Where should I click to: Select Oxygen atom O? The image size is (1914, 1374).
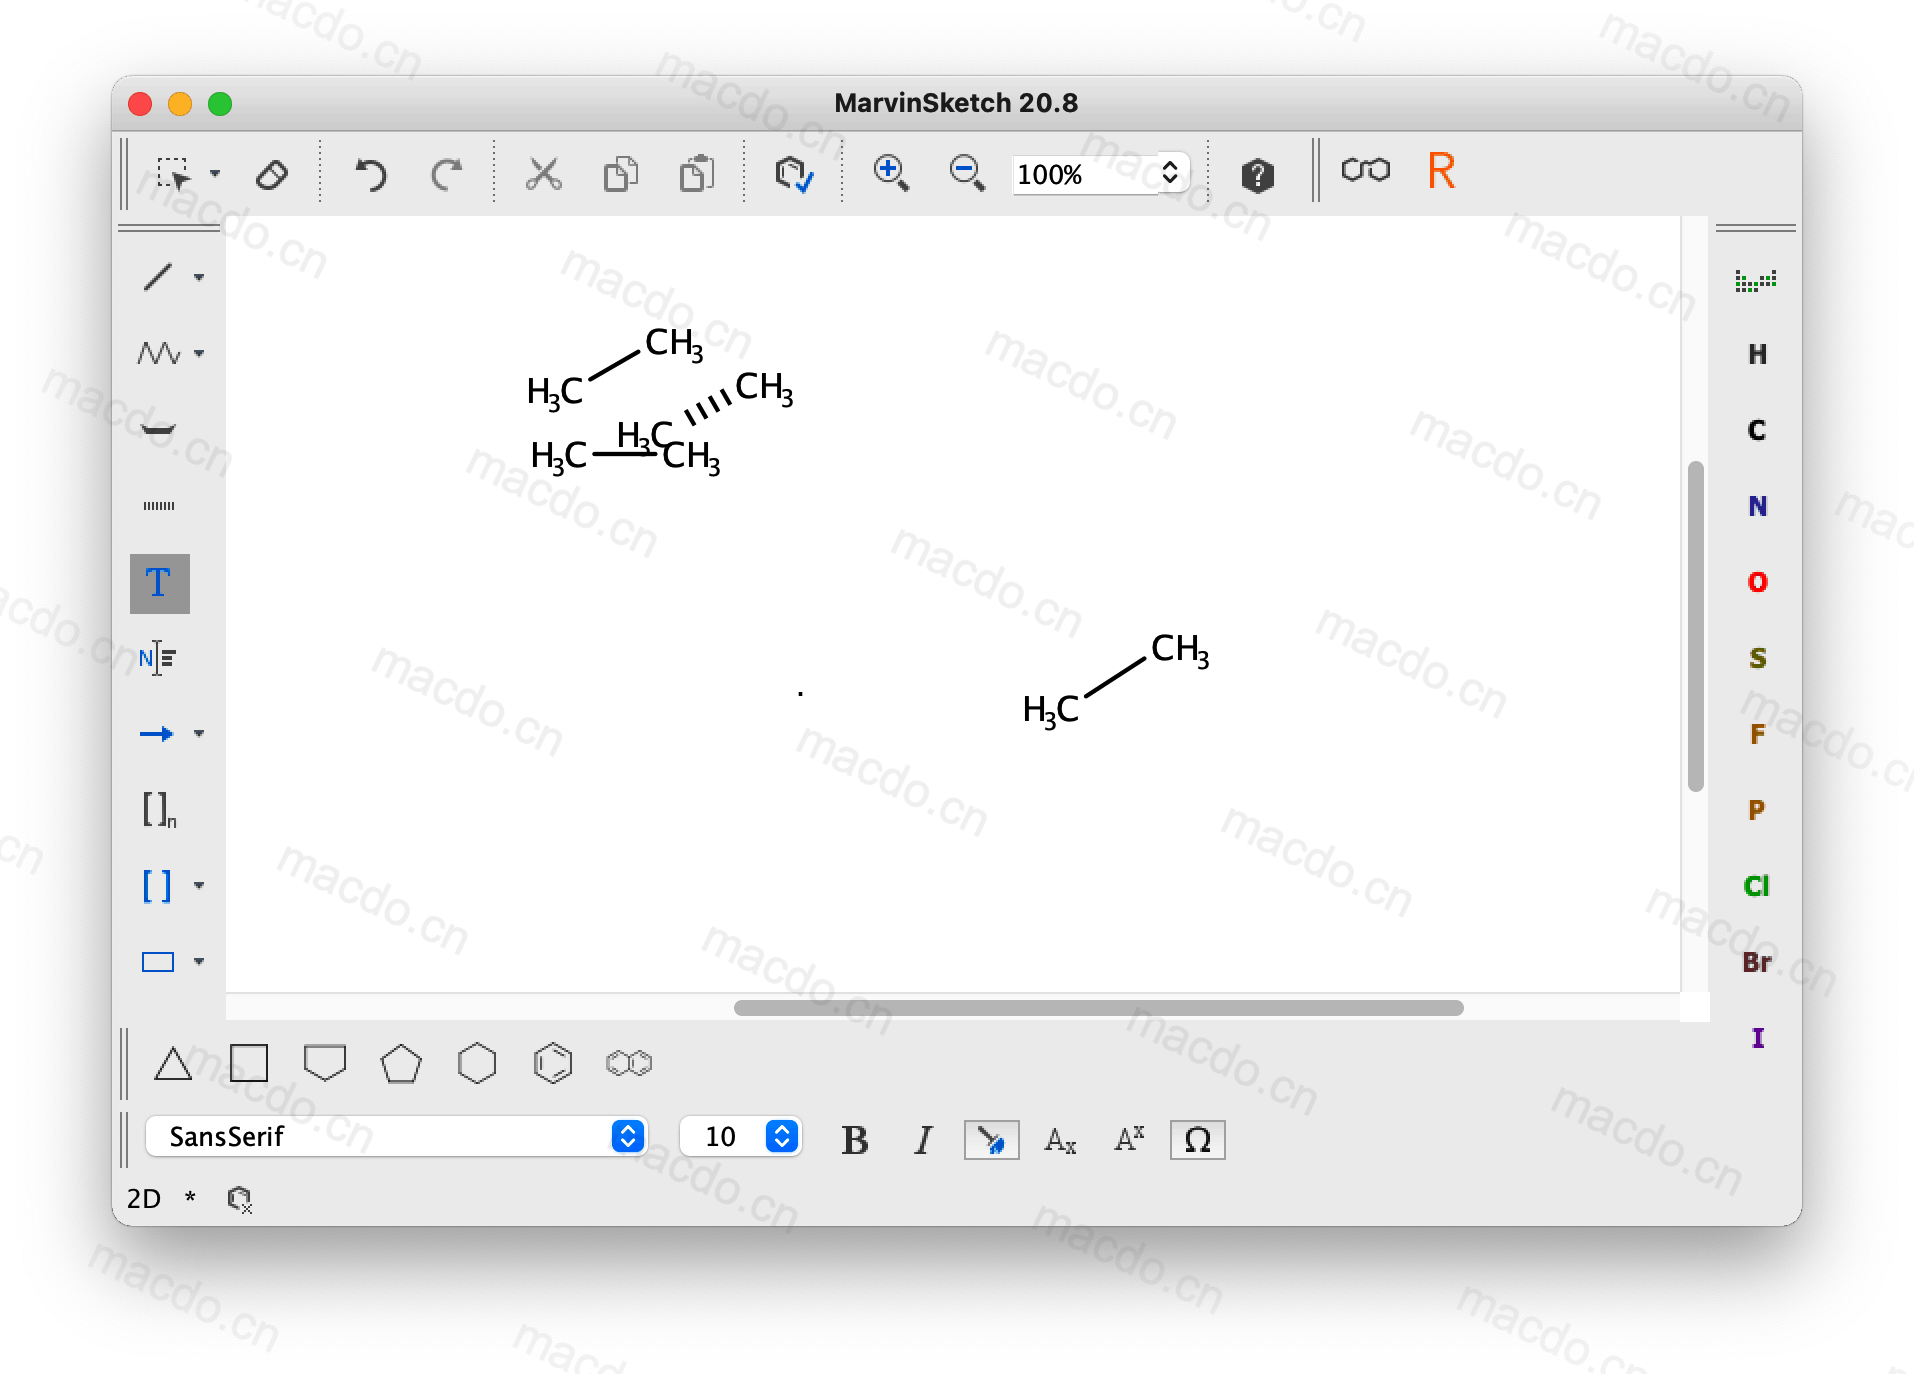(x=1757, y=582)
